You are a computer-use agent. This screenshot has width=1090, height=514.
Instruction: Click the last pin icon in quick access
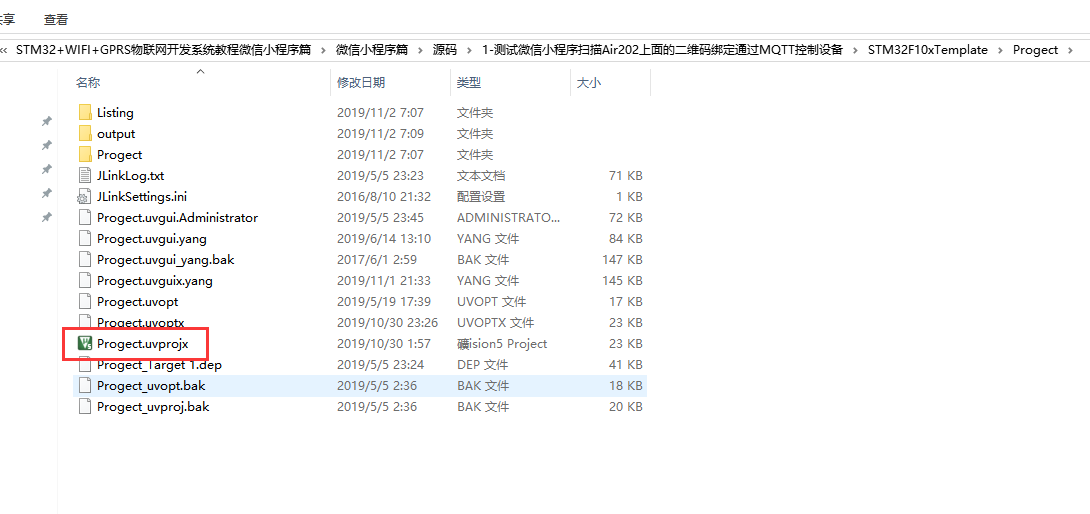point(47,218)
